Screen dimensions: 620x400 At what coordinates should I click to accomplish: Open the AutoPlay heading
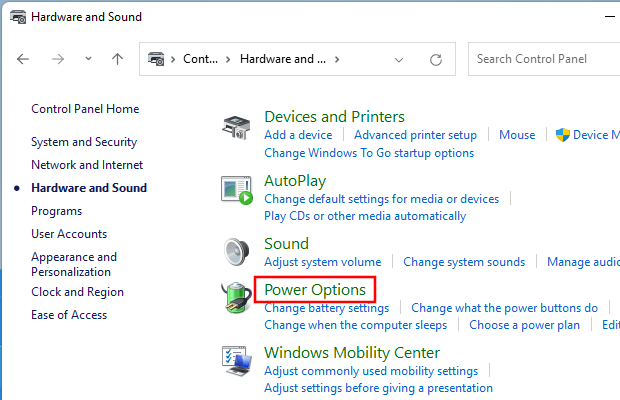(x=295, y=181)
